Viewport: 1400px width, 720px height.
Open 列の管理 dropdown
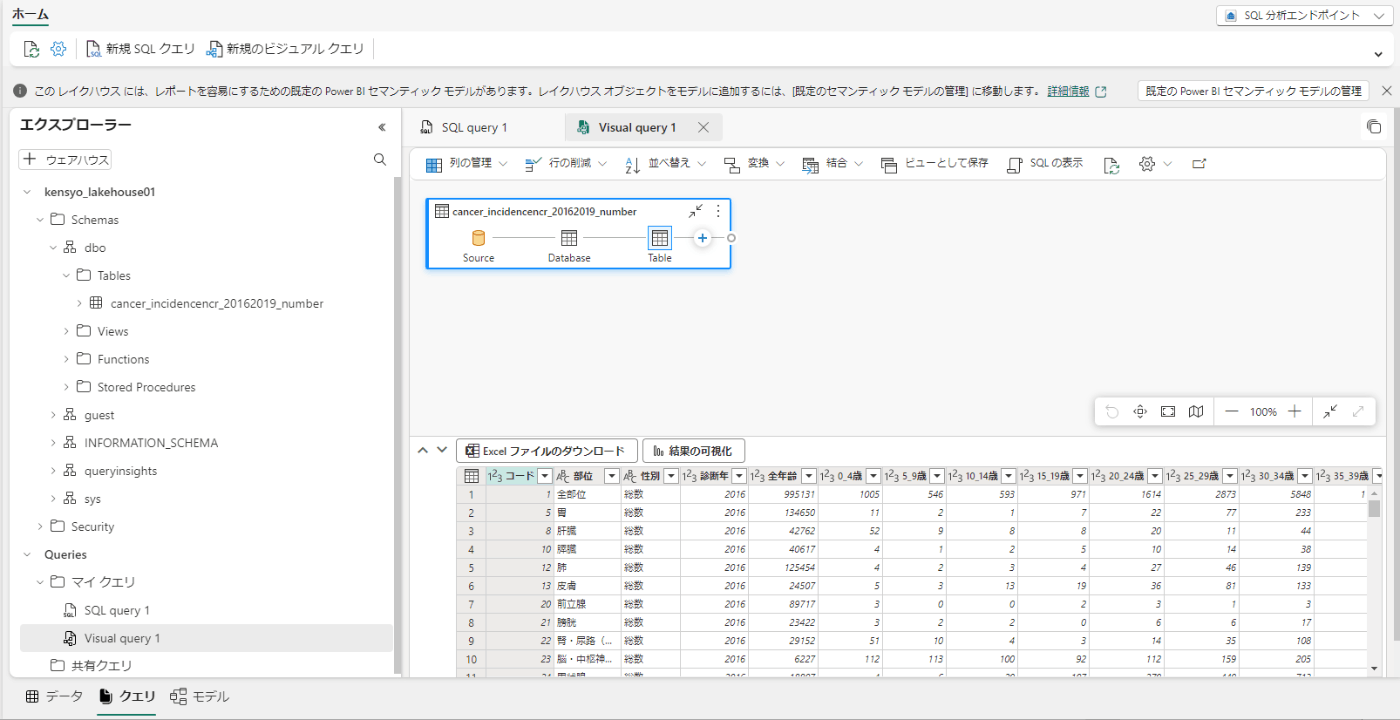pos(467,164)
